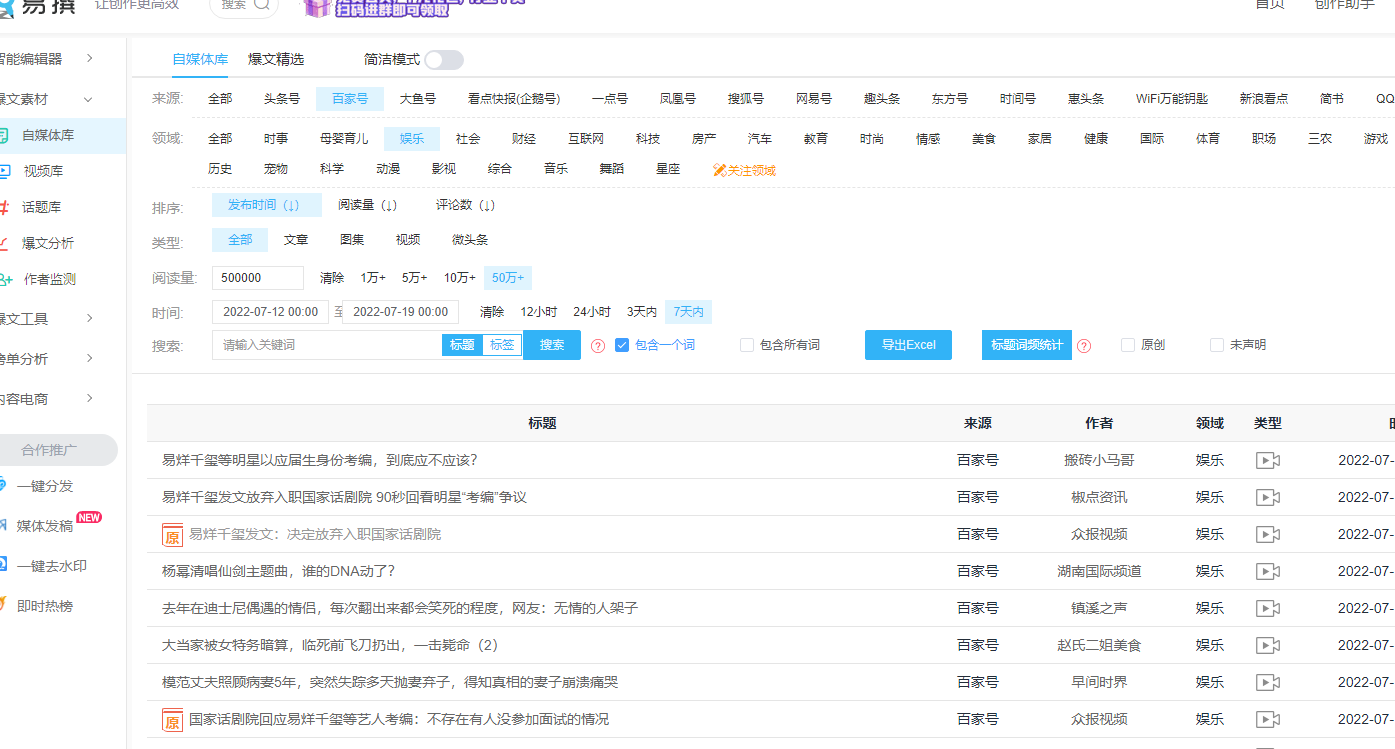The image size is (1395, 749).
Task: Open 即时热榜 in the sidebar
Action: click(44, 606)
